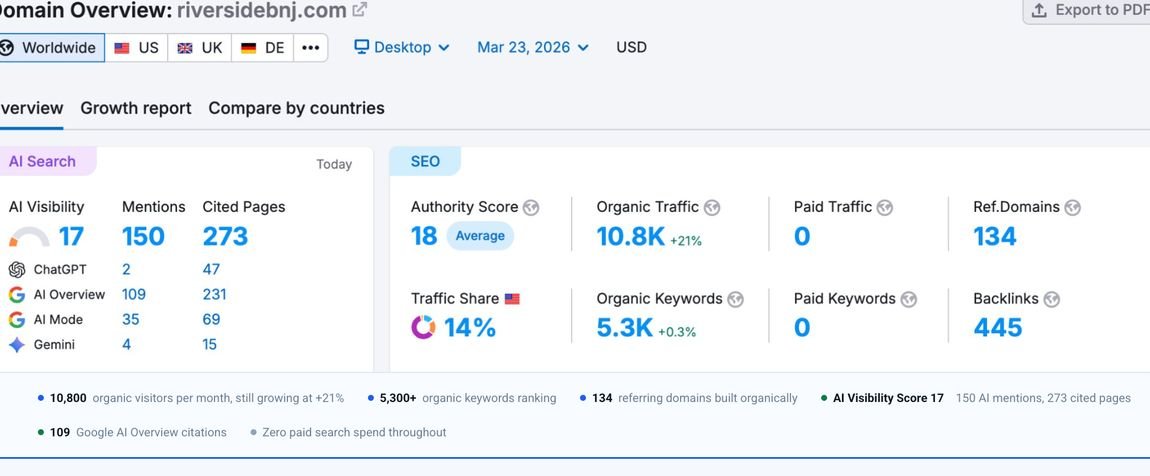This screenshot has width=1150, height=476.
Task: Open the Mar 23, 2026 date dropdown
Action: click(532, 48)
